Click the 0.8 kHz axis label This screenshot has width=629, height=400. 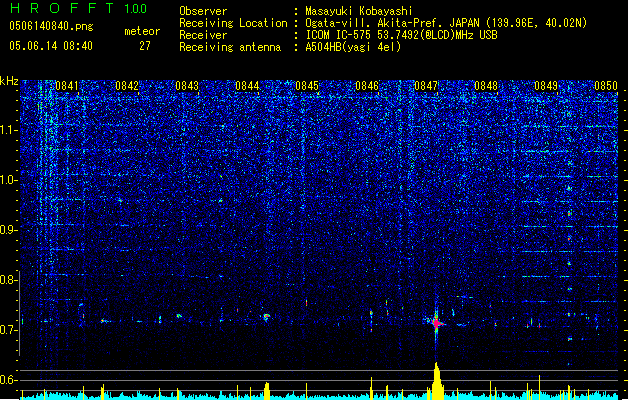point(8,280)
